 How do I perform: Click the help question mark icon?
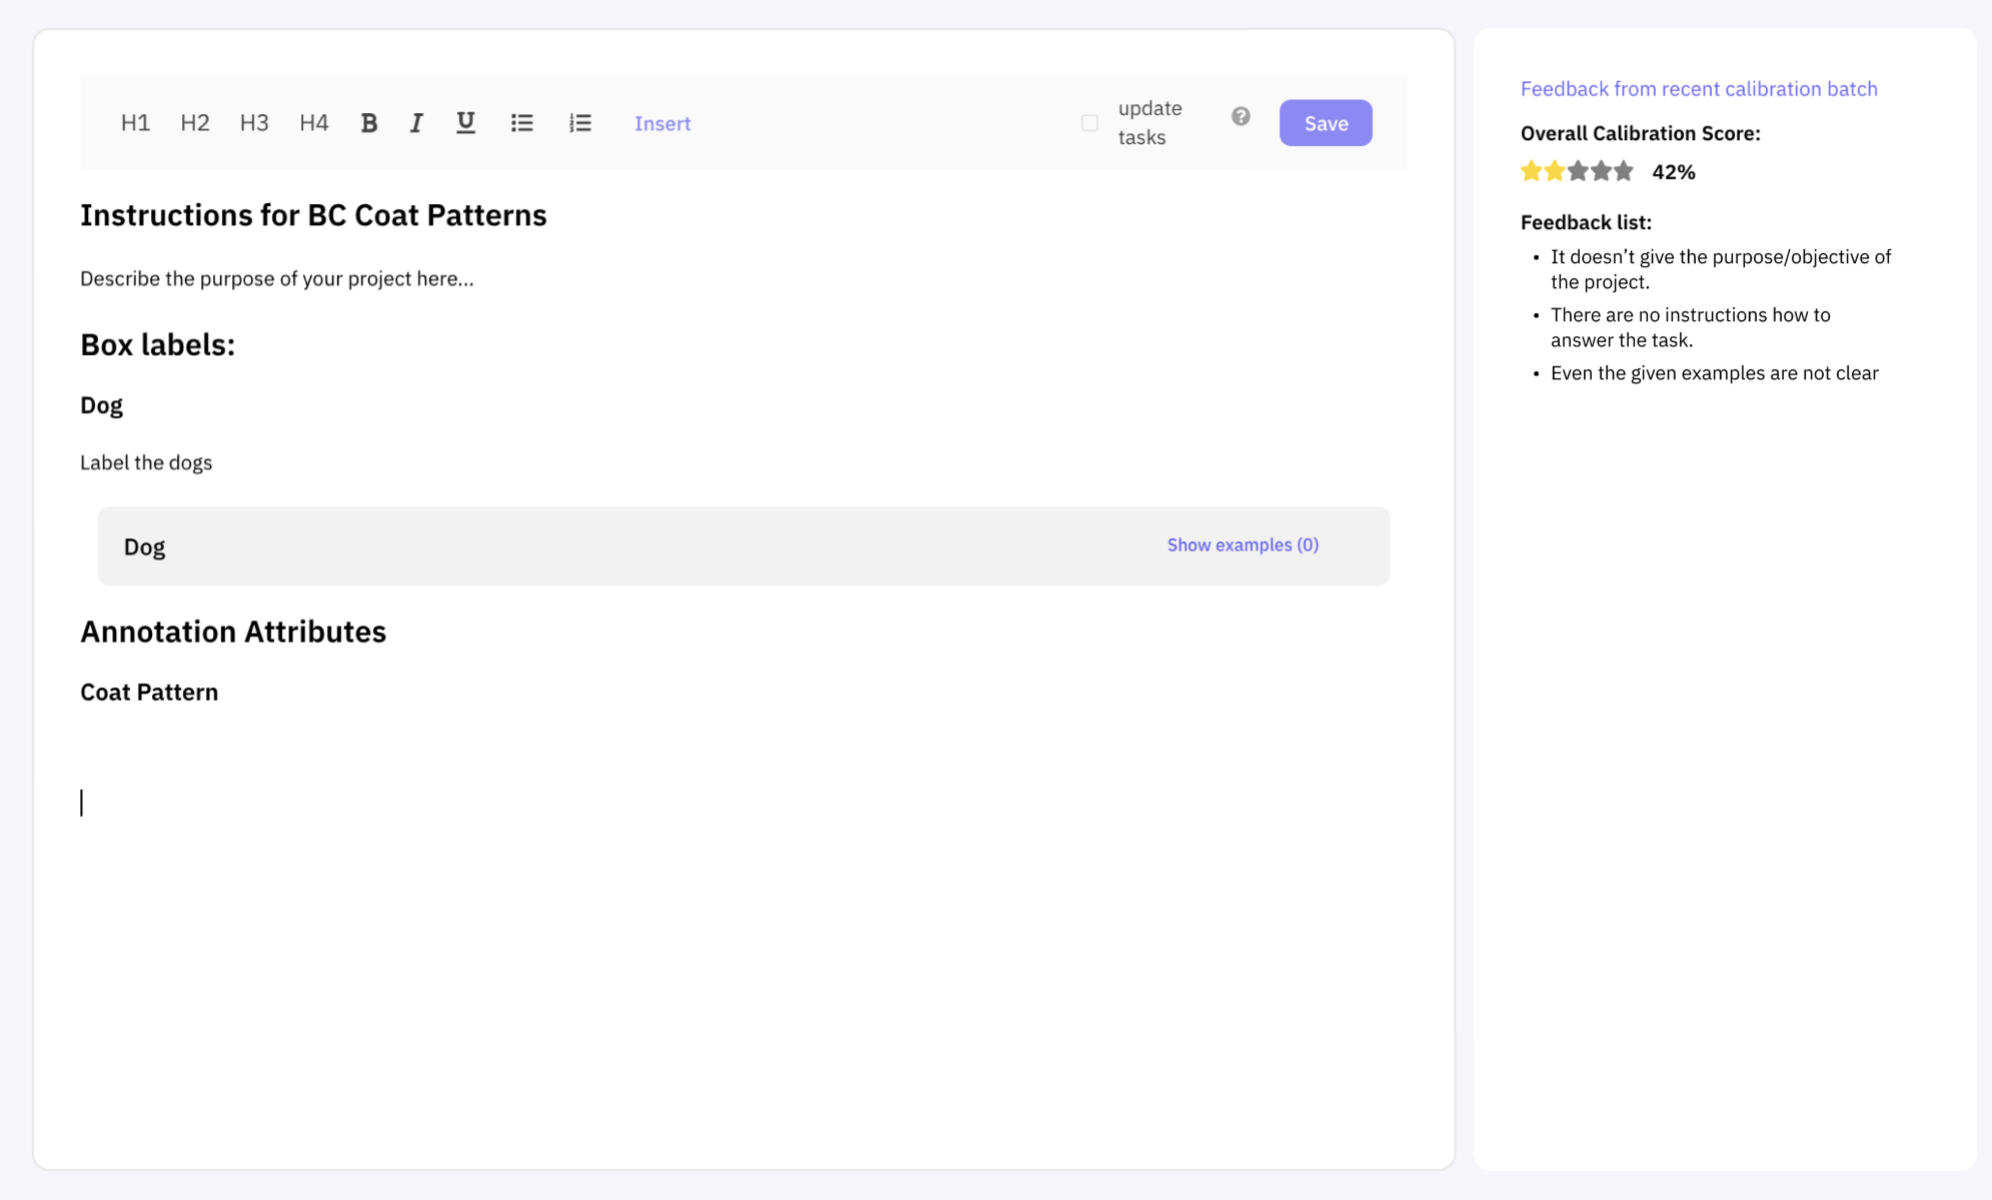(1241, 117)
